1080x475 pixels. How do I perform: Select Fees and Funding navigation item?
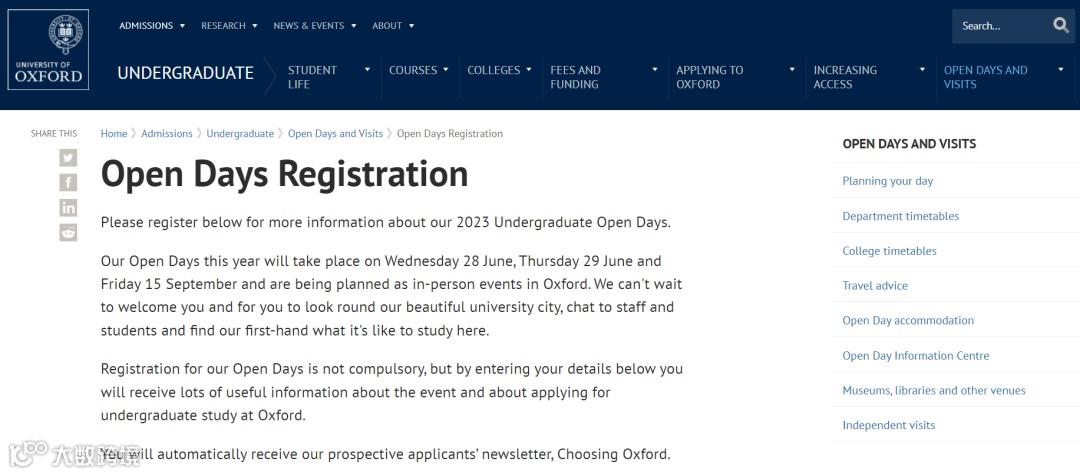pos(575,77)
